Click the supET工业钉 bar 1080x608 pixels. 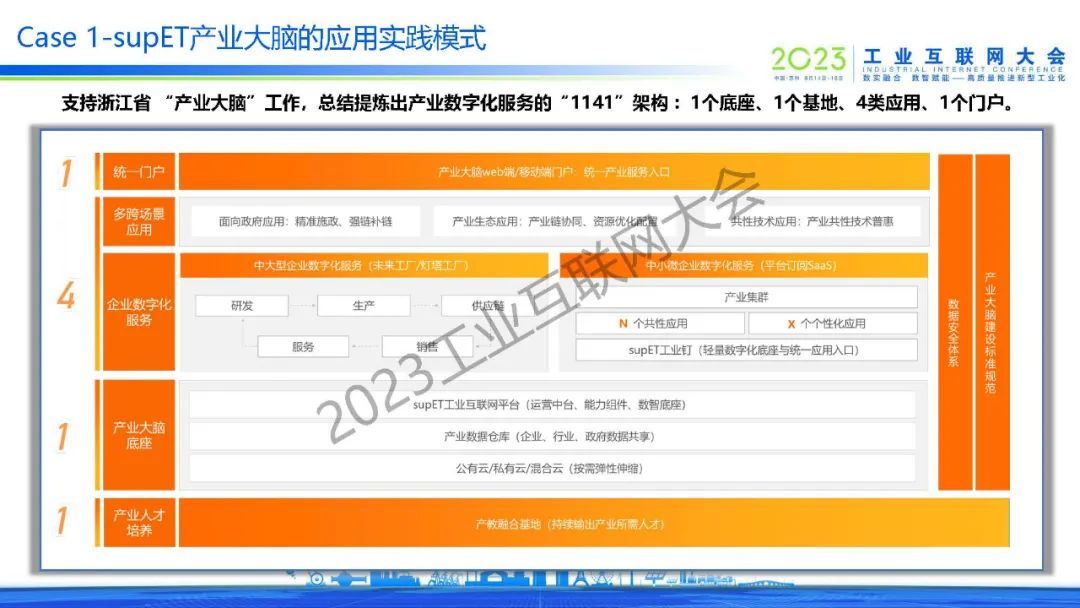(x=746, y=350)
